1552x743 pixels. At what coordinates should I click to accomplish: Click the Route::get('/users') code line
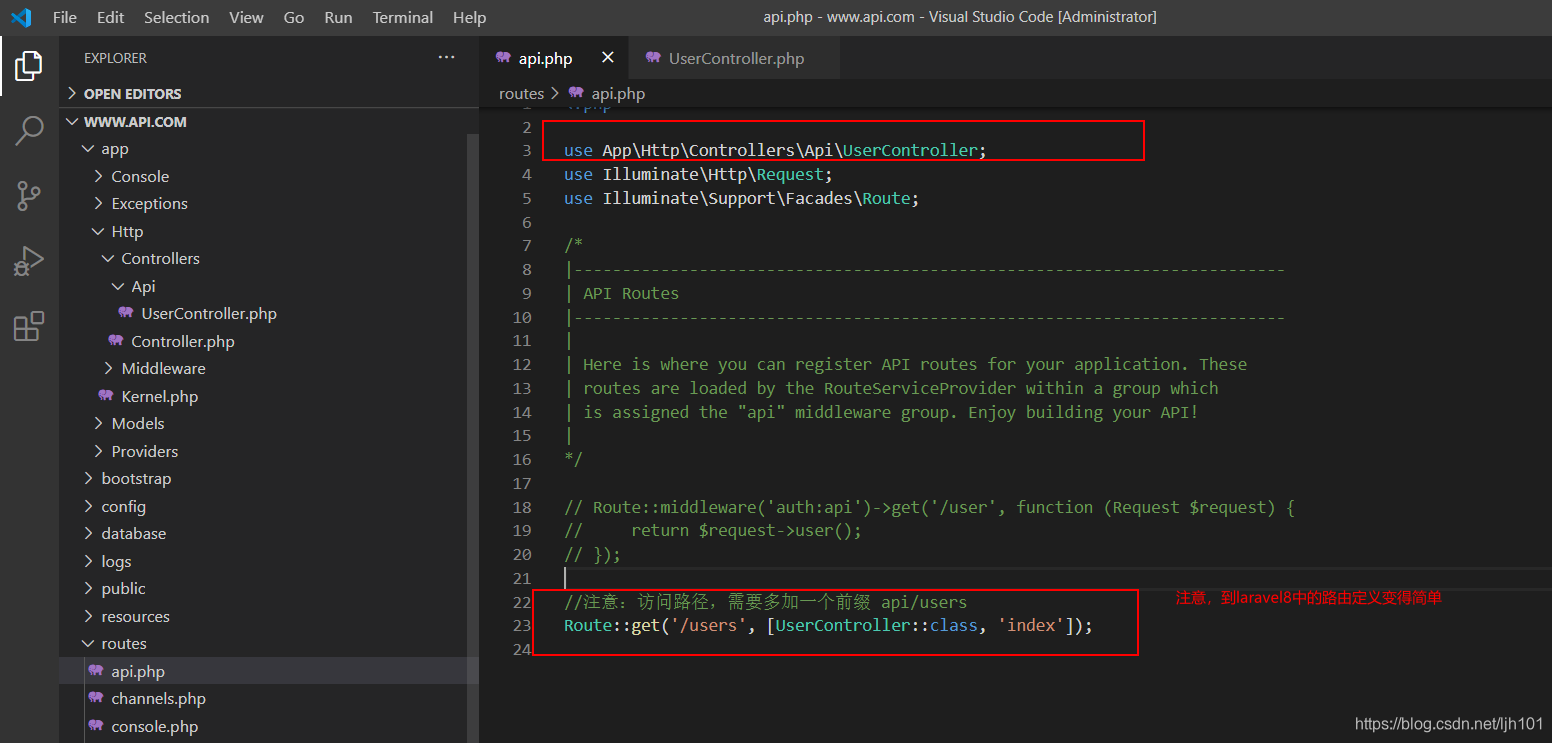click(x=828, y=626)
